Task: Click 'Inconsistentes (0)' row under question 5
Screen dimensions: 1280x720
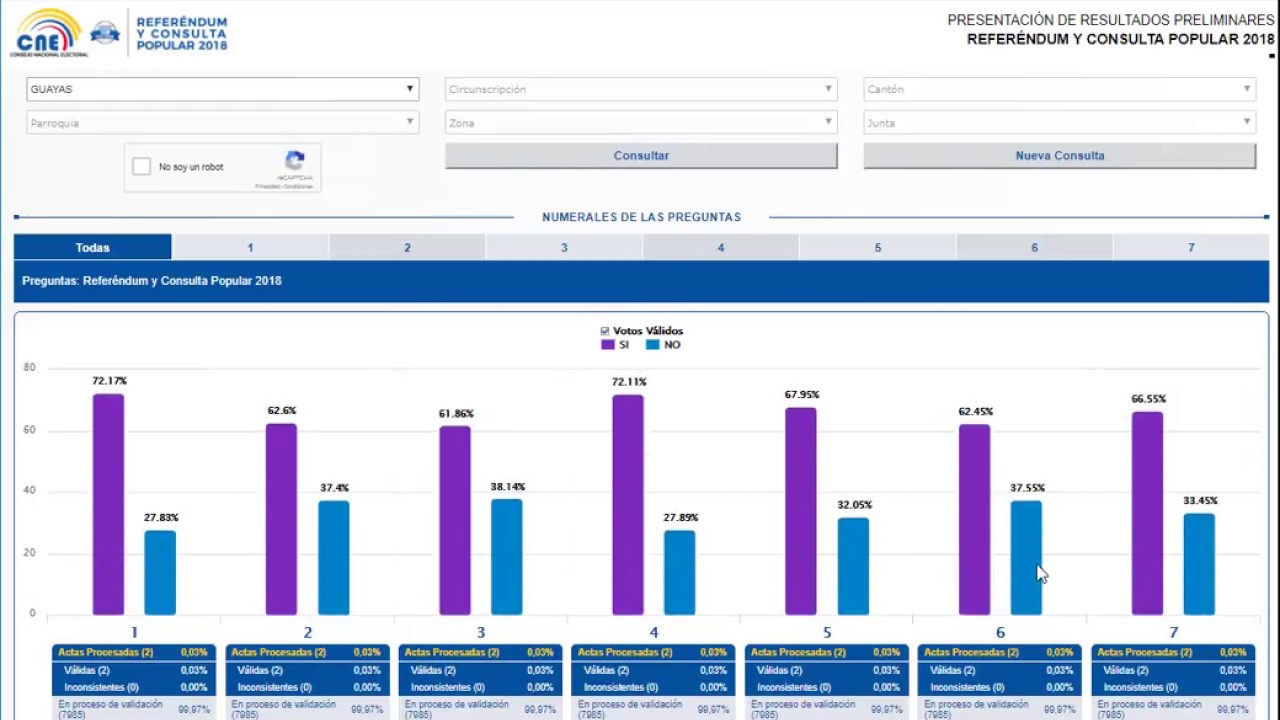Action: tap(828, 688)
